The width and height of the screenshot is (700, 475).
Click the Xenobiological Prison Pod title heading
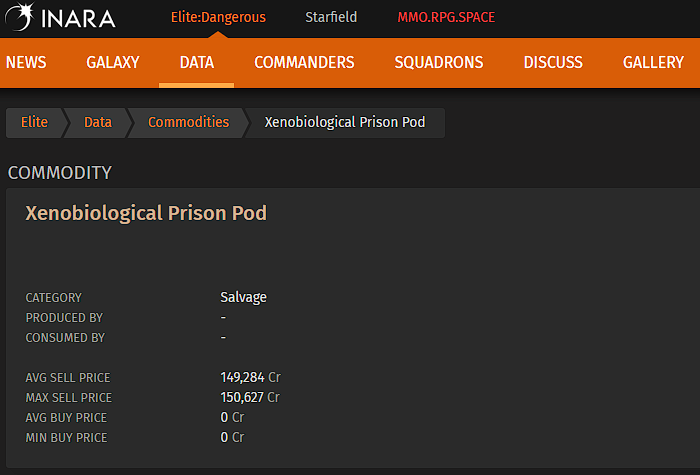[x=146, y=213]
